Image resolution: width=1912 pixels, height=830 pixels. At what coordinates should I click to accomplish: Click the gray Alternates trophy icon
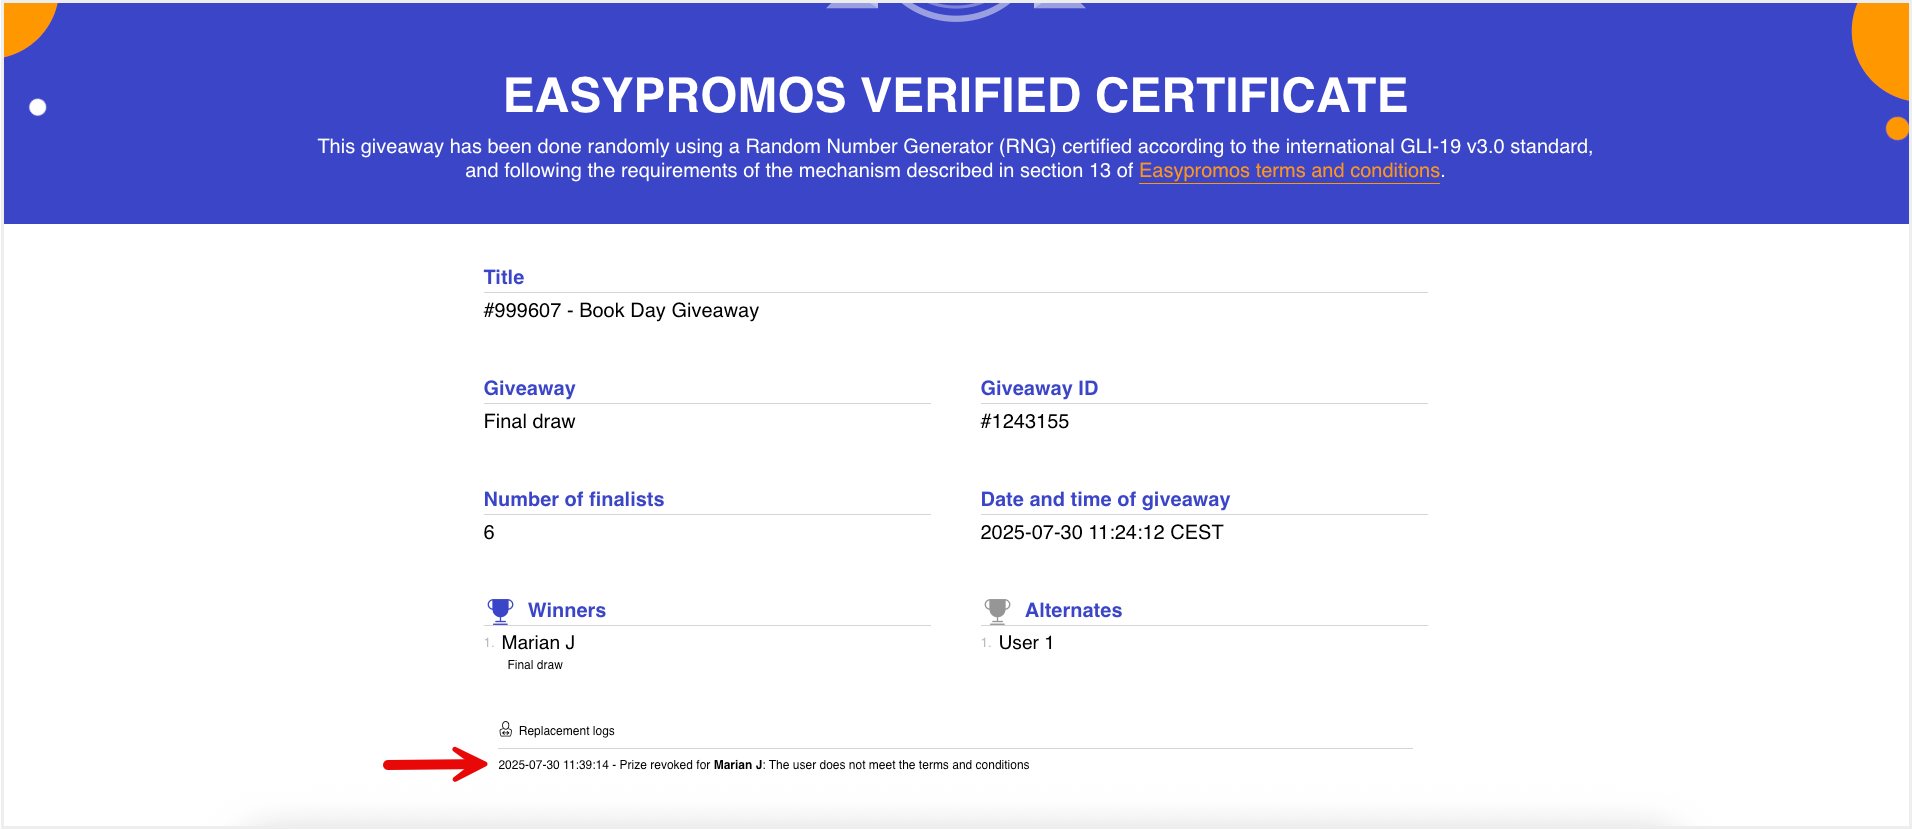997,610
